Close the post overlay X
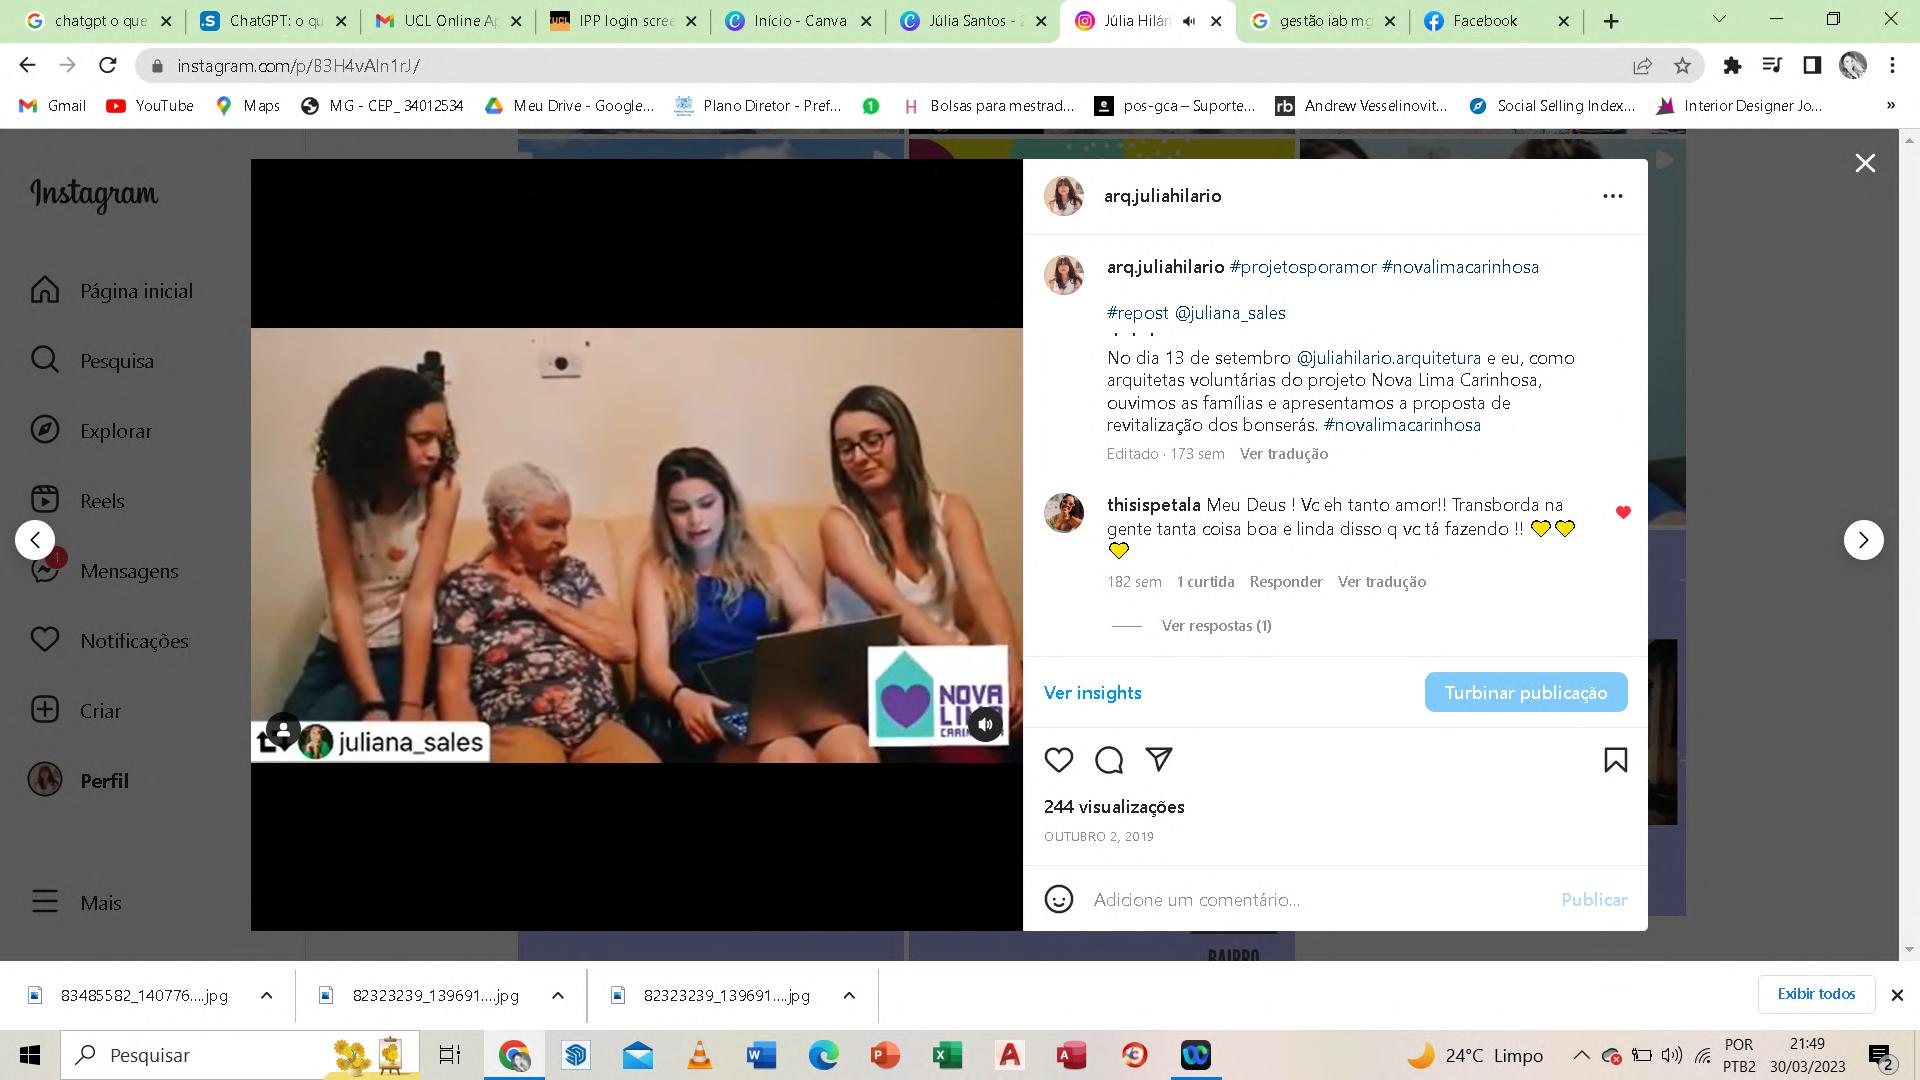 pyautogui.click(x=1865, y=163)
